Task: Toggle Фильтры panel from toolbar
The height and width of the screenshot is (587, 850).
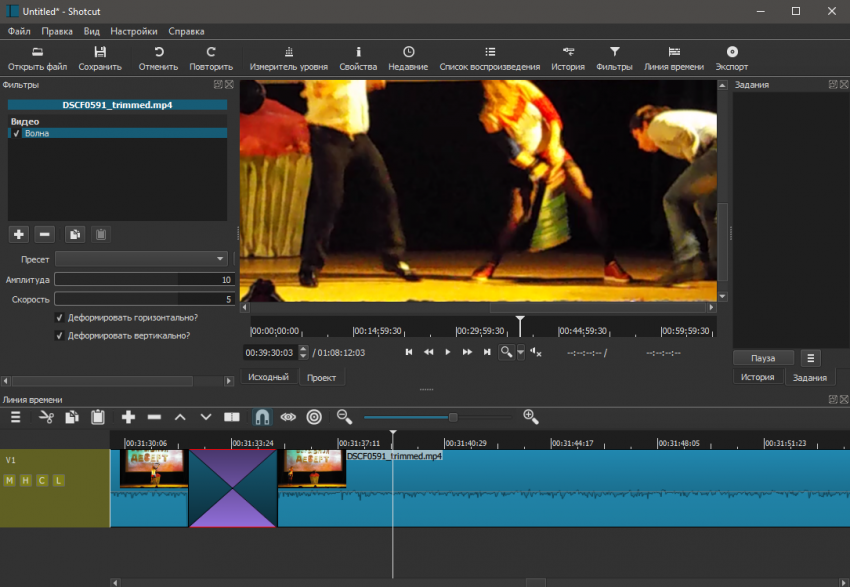Action: click(x=614, y=59)
